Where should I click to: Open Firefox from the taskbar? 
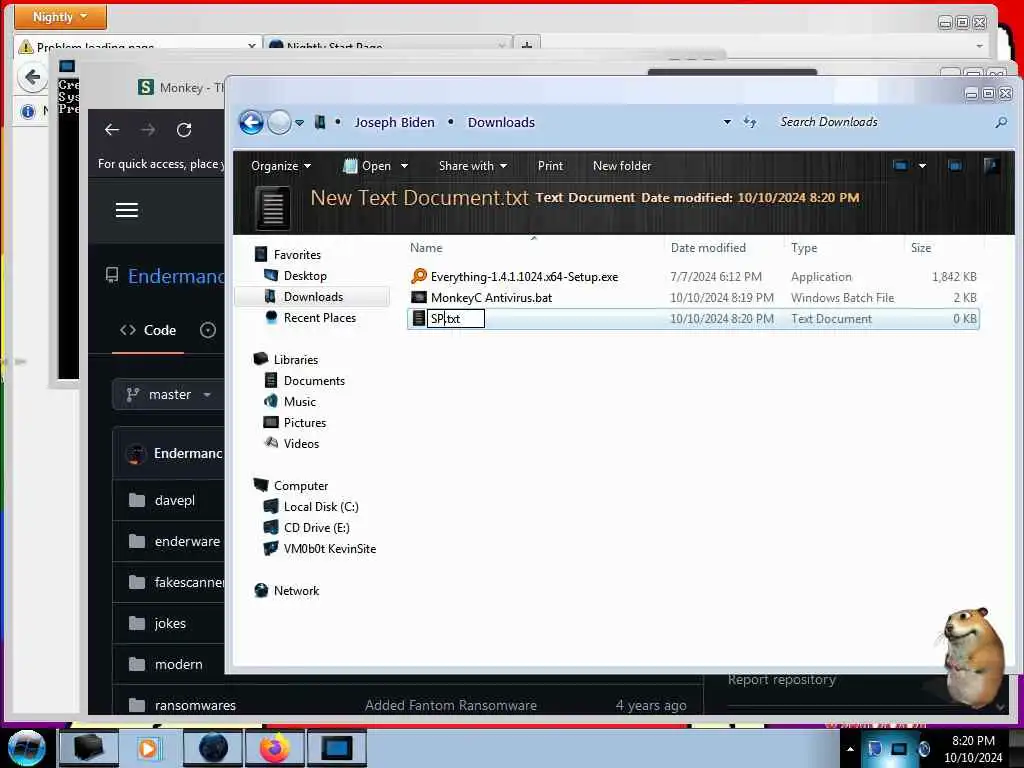coord(274,748)
